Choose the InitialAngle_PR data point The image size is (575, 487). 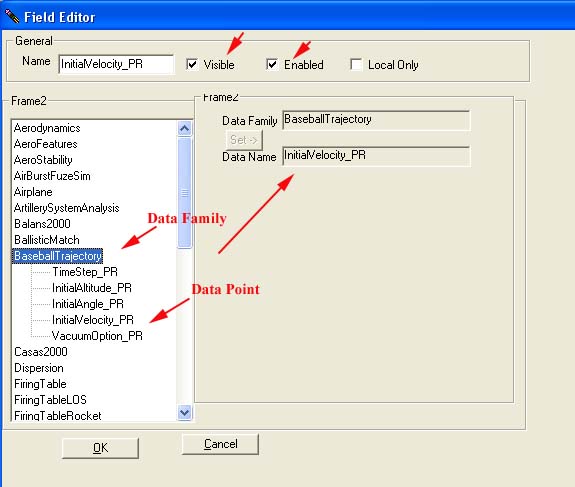(x=88, y=304)
